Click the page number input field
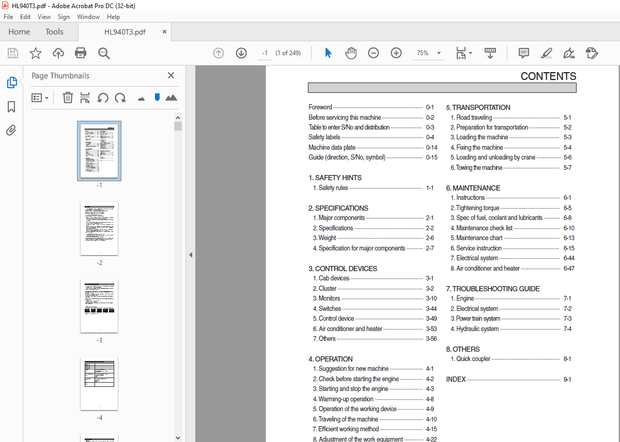The width and height of the screenshot is (620, 442). [x=265, y=53]
